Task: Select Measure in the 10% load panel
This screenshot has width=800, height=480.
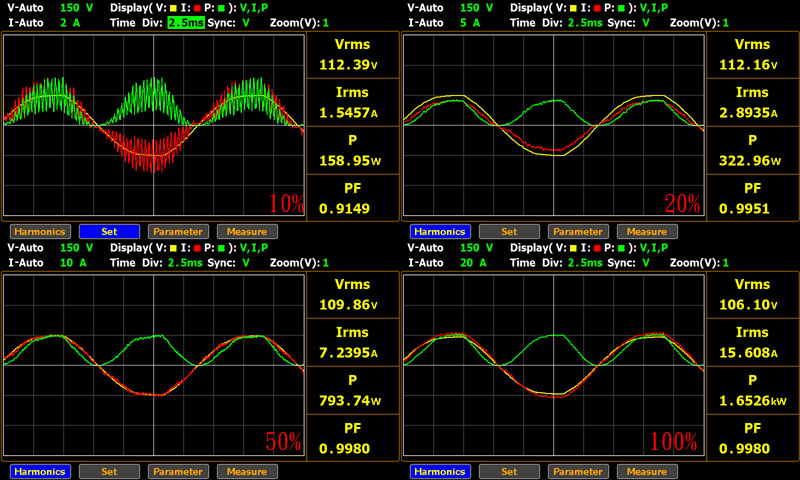Action: (x=247, y=232)
